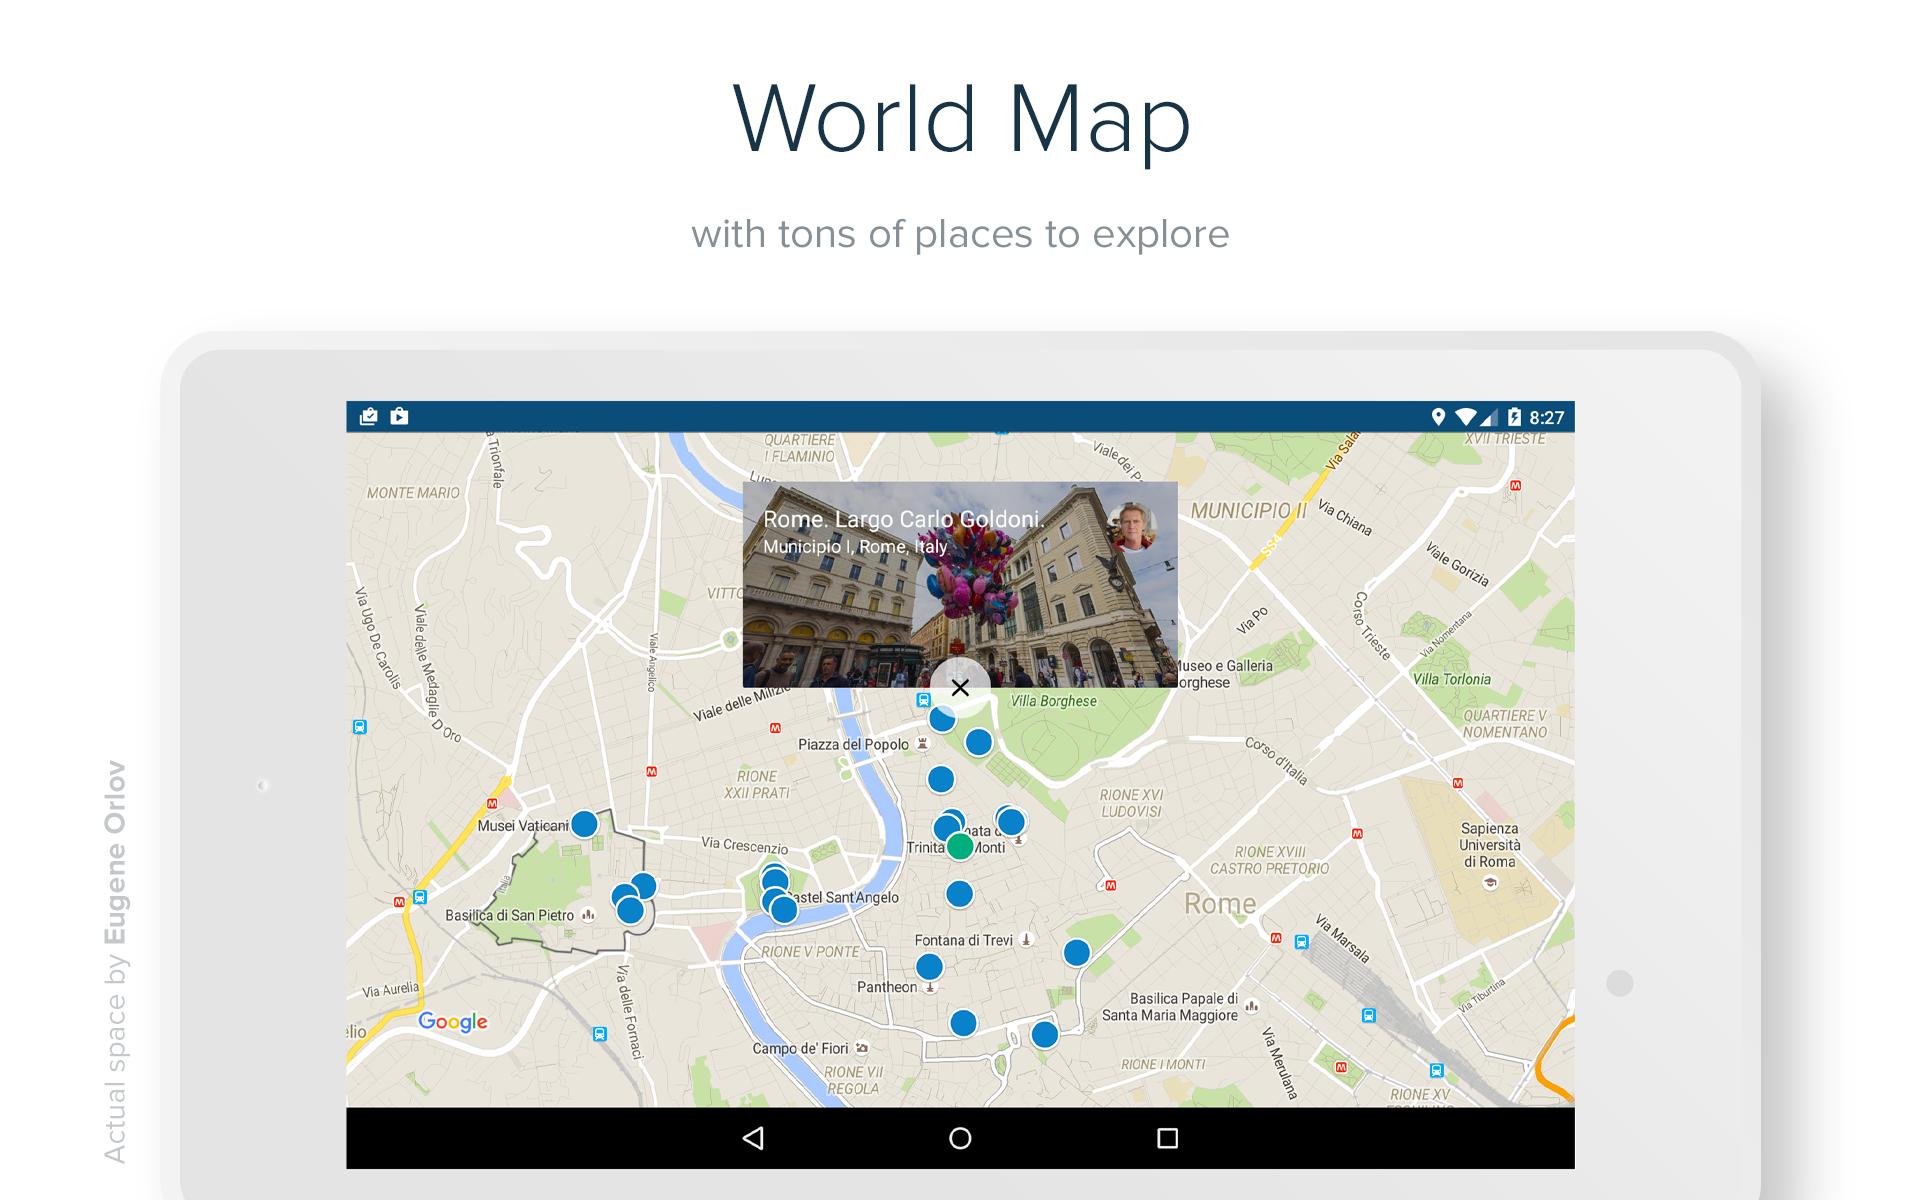Tap the location icon in status bar
1920x1200 pixels.
[x=1438, y=417]
